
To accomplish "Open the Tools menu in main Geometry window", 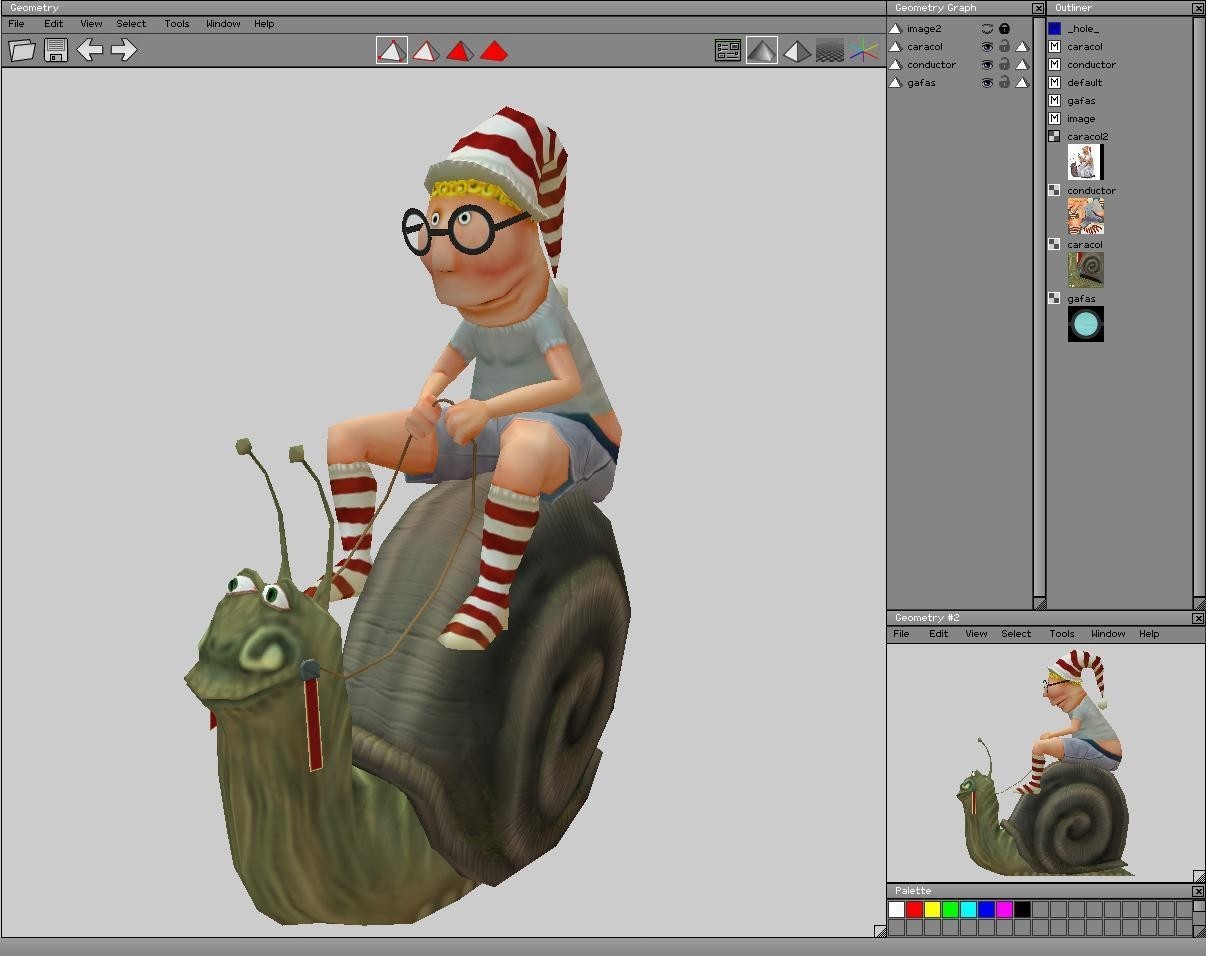I will pyautogui.click(x=176, y=24).
